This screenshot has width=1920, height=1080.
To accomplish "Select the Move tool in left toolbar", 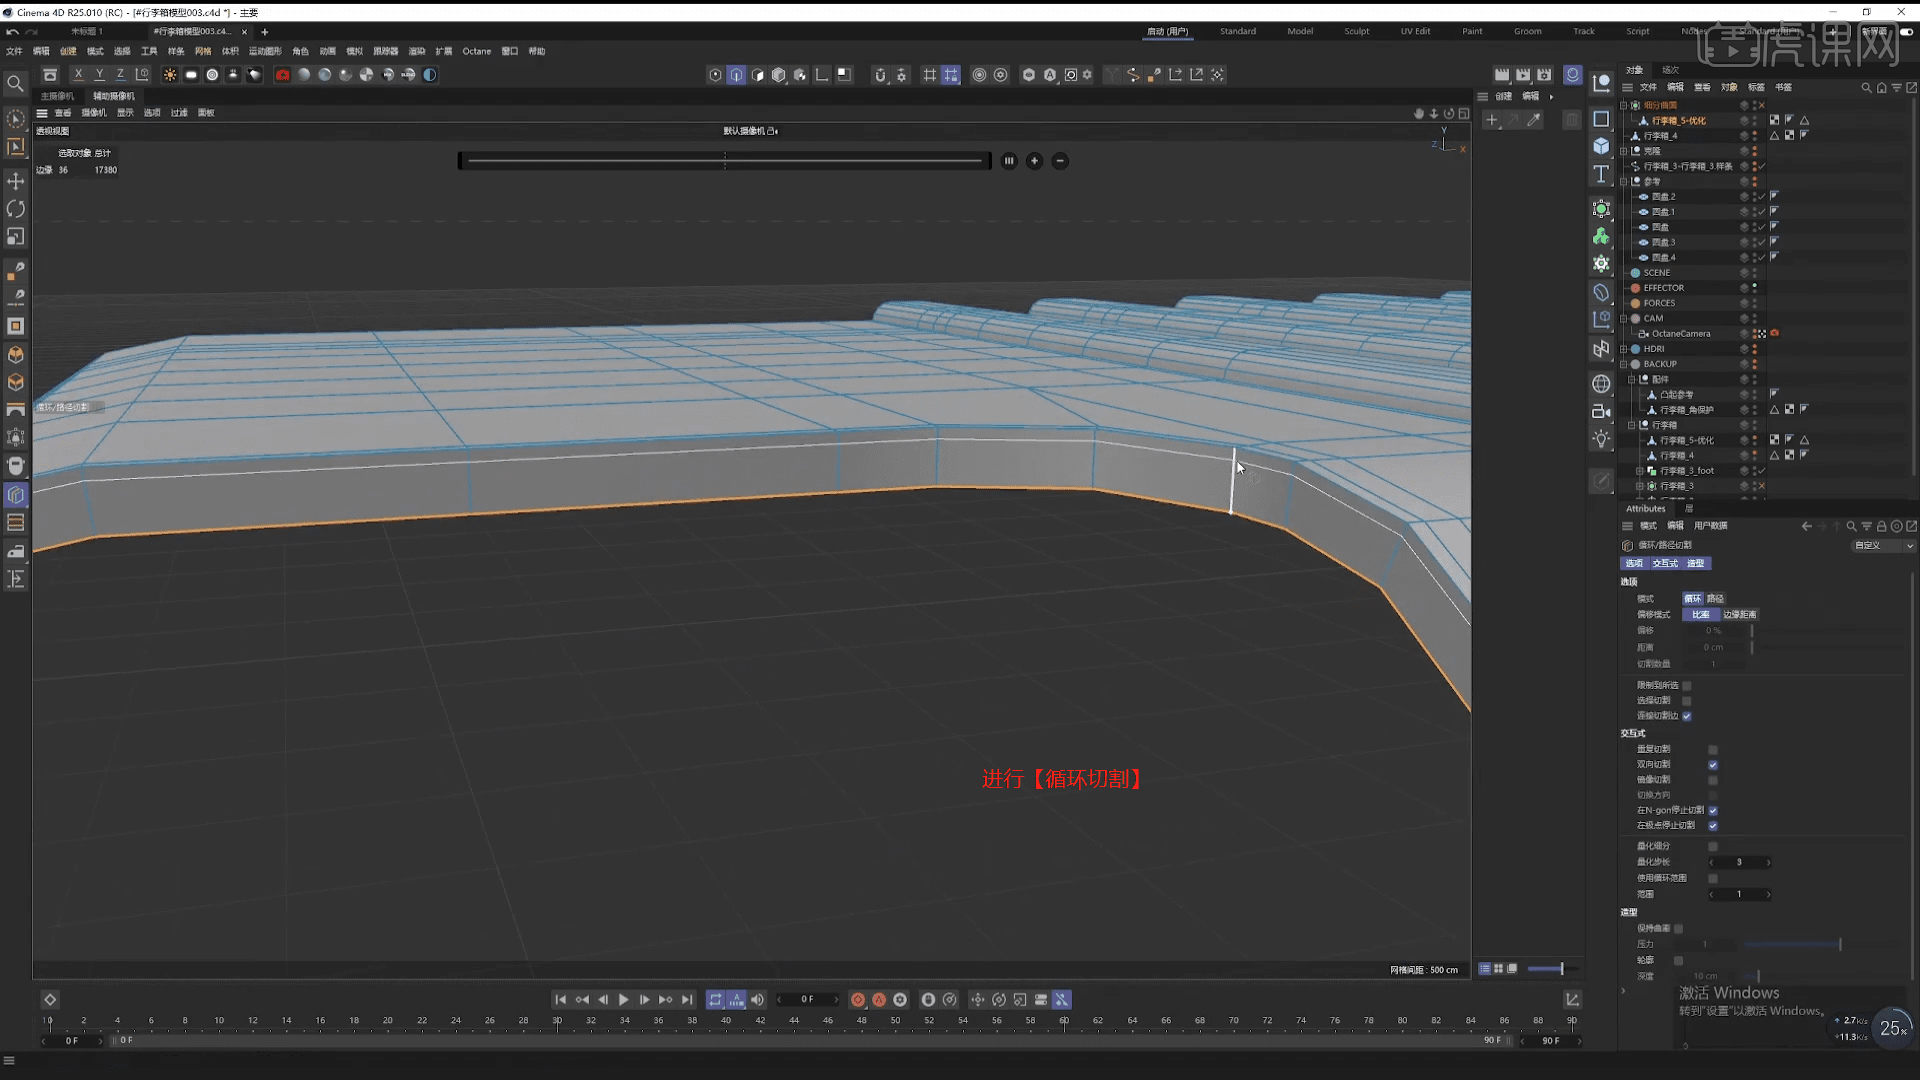I will 16,181.
